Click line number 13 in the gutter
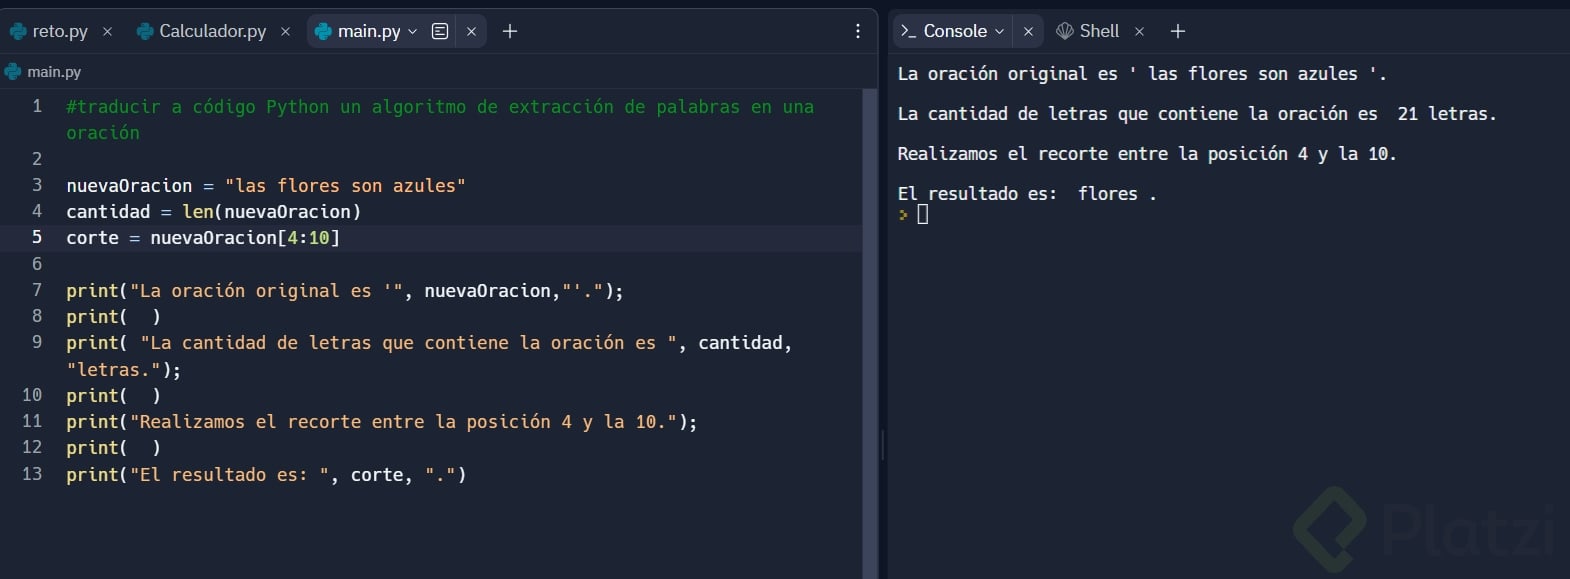This screenshot has height=579, width=1570. [32, 474]
